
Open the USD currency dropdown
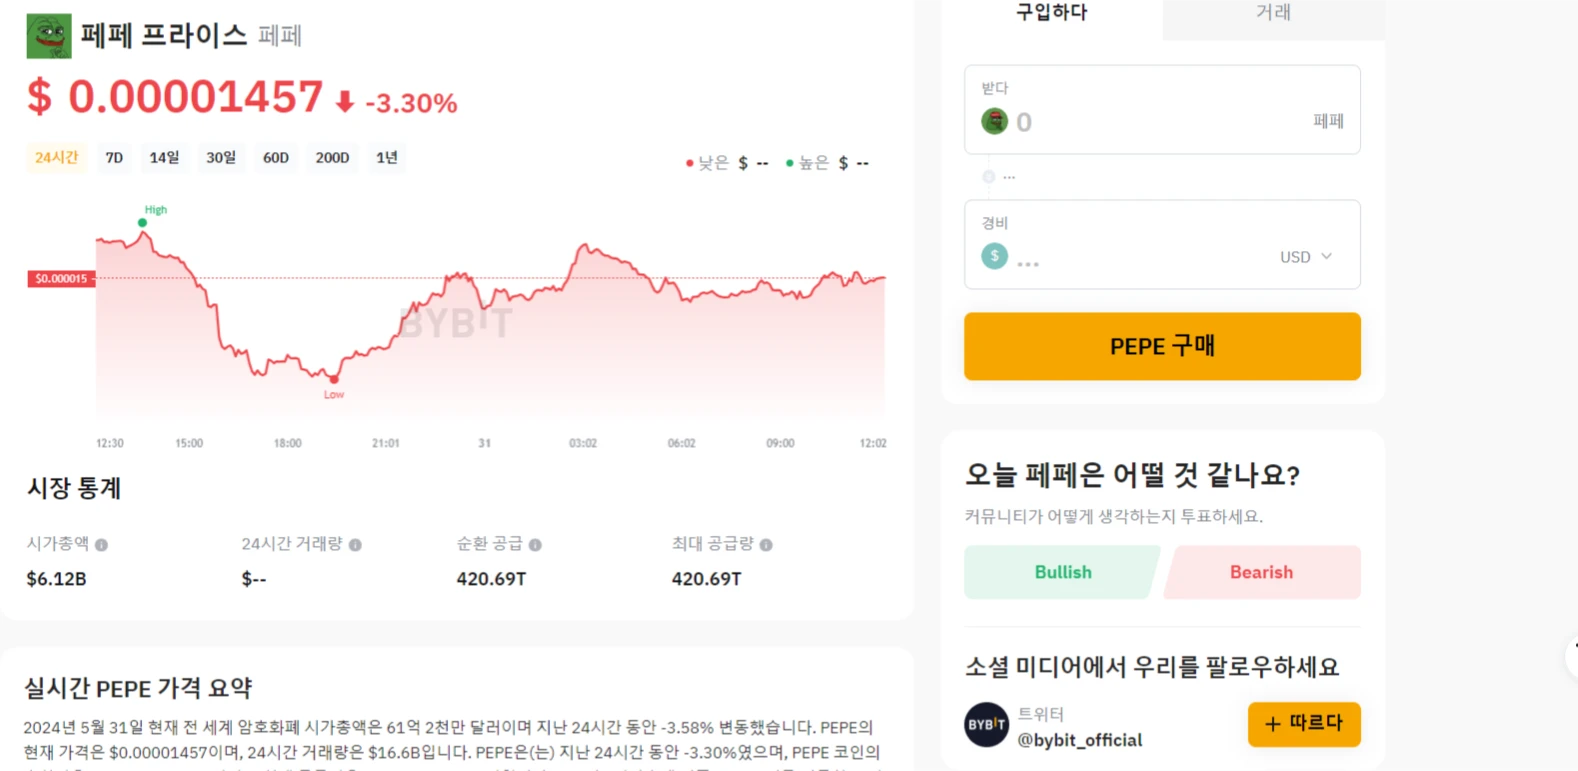tap(1305, 256)
